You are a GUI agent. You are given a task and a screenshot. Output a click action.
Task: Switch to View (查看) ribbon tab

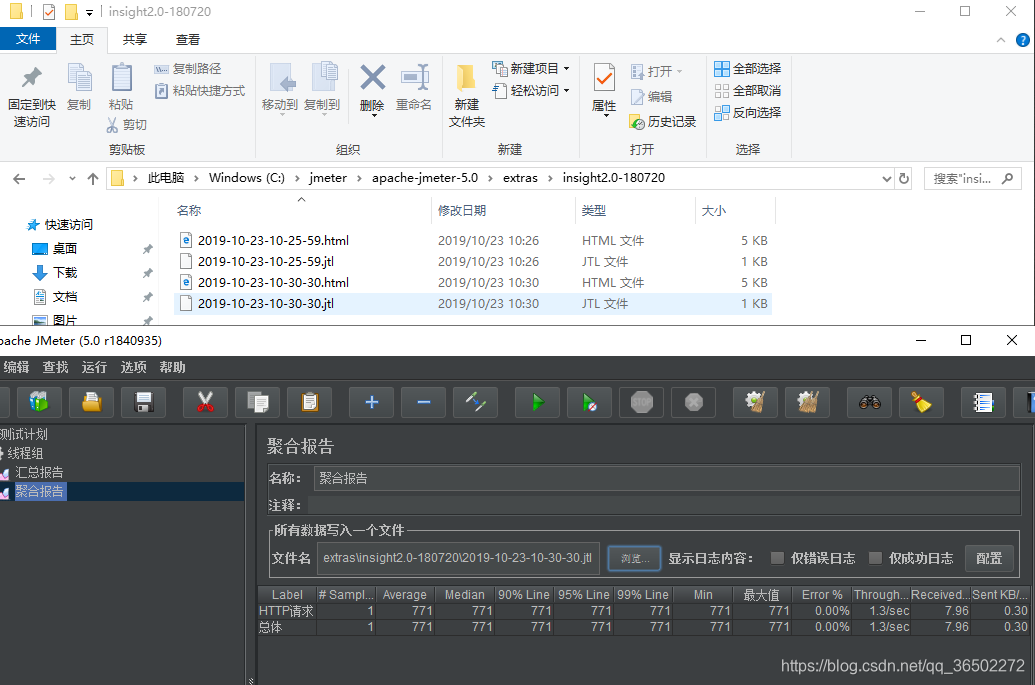tap(187, 40)
